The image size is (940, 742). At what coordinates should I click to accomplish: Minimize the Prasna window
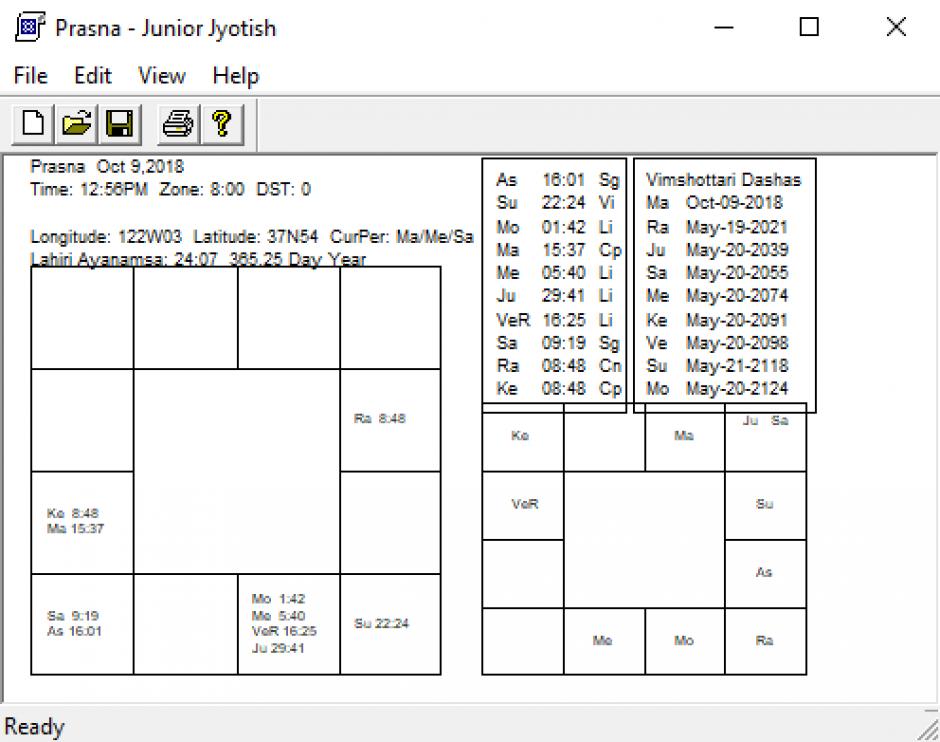click(x=724, y=28)
